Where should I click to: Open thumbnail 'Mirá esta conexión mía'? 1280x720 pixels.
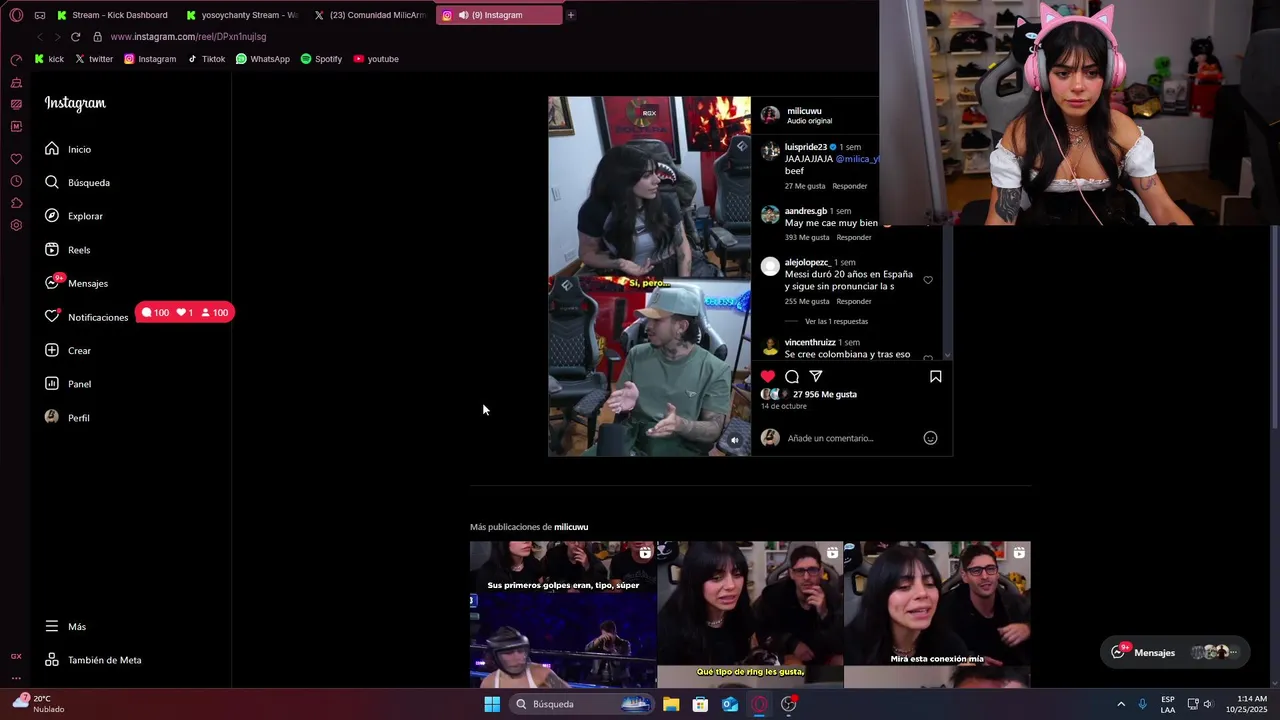coord(937,615)
